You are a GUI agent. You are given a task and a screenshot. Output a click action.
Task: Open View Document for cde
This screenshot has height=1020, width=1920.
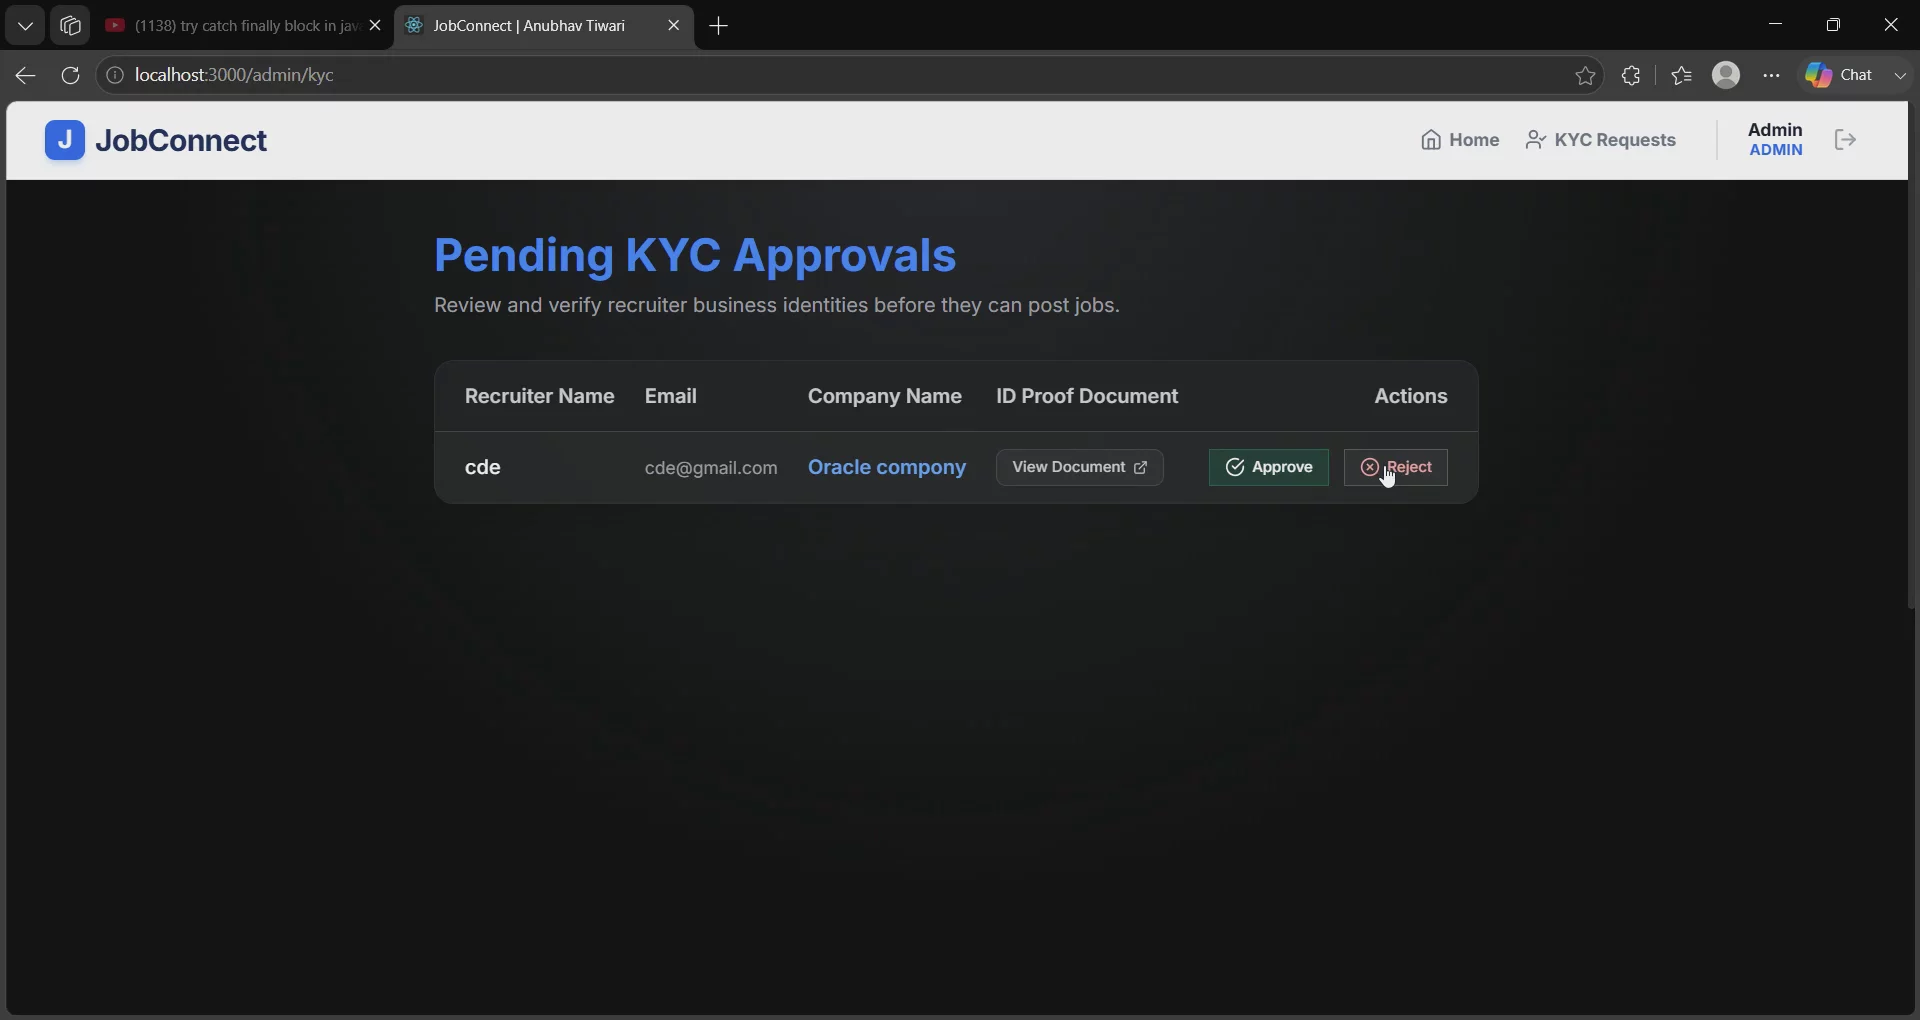tap(1080, 467)
